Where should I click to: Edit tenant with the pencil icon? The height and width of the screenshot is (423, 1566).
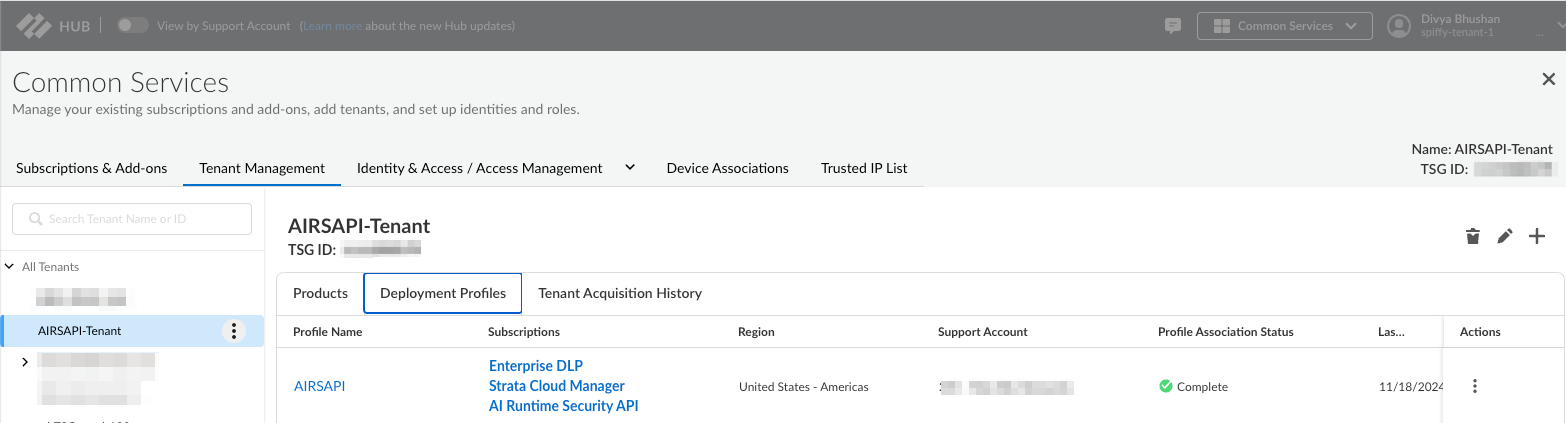pyautogui.click(x=1504, y=236)
